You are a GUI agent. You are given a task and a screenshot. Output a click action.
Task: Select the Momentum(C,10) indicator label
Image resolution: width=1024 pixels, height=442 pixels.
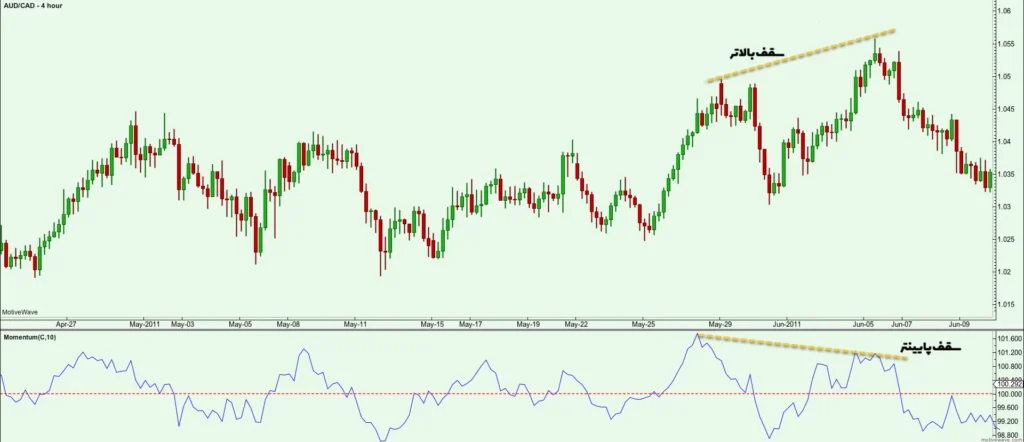click(28, 340)
